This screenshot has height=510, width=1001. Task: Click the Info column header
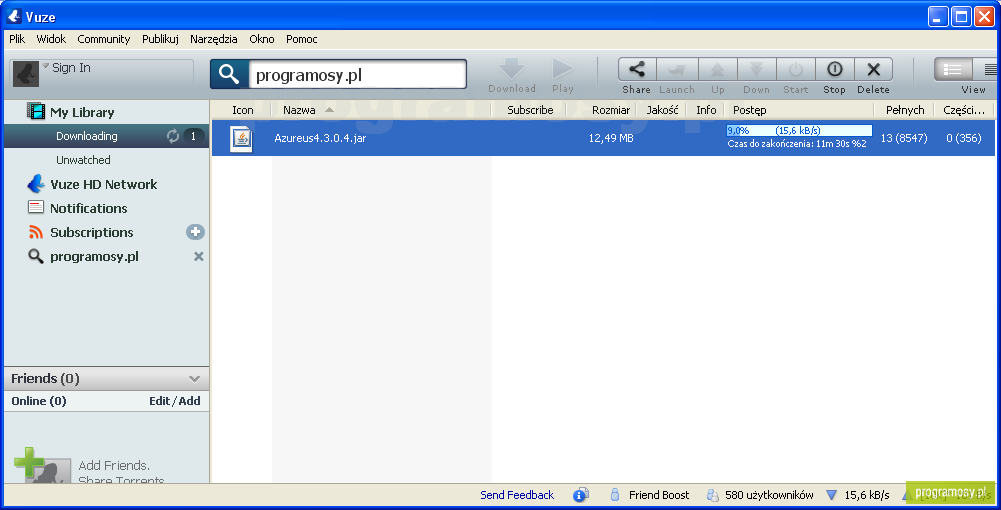click(x=706, y=110)
